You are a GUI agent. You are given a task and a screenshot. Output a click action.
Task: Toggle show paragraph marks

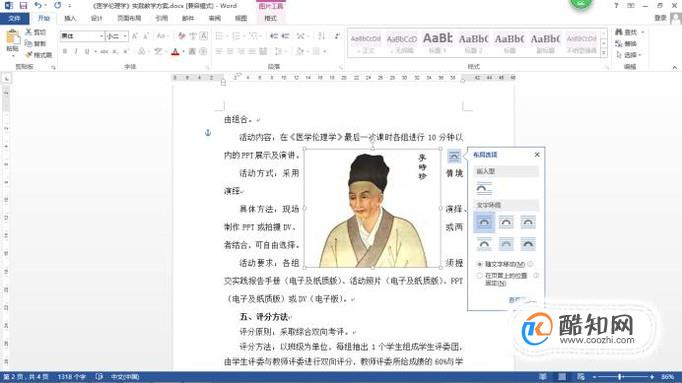click(x=337, y=36)
